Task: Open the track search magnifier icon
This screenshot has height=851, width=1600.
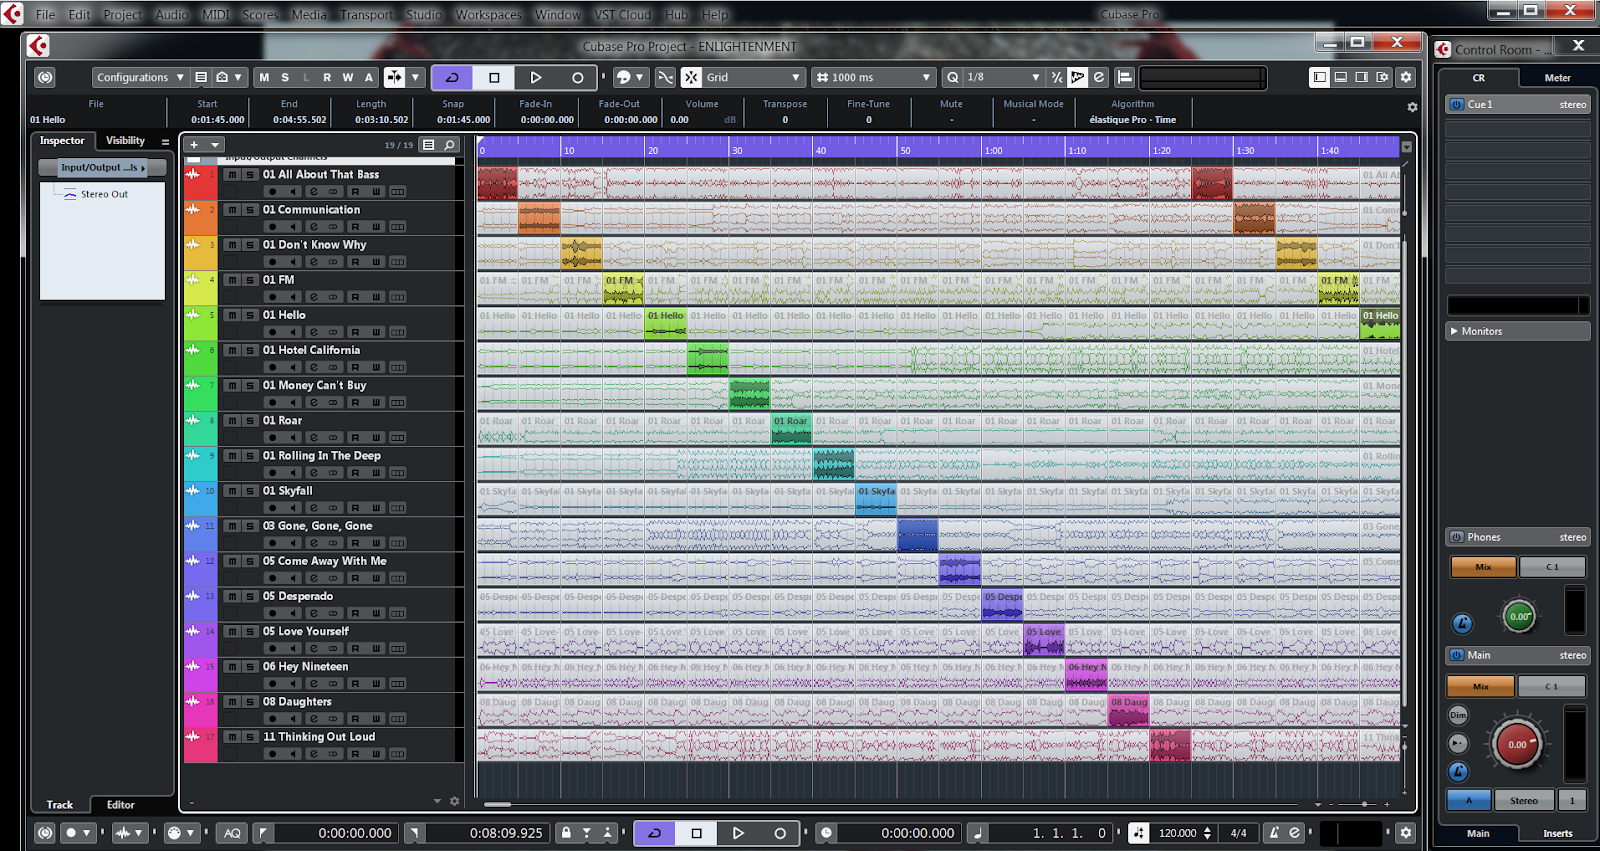Action: pos(450,145)
